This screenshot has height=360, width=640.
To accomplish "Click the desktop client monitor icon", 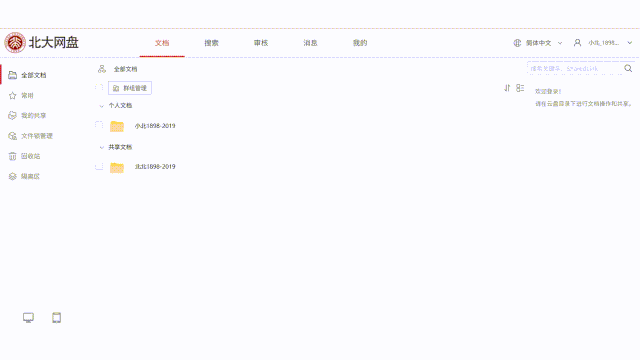I will tap(28, 318).
